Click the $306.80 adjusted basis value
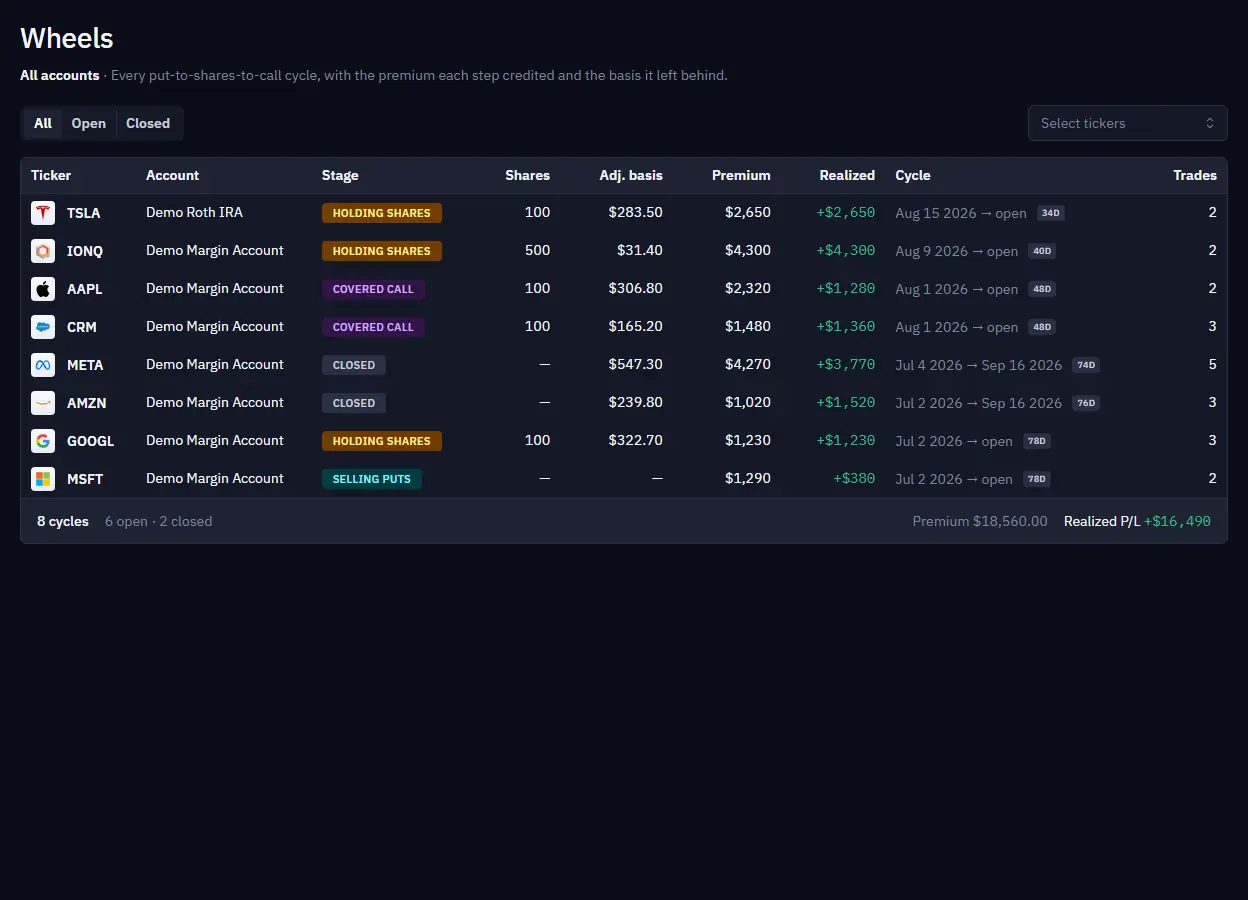 click(635, 288)
